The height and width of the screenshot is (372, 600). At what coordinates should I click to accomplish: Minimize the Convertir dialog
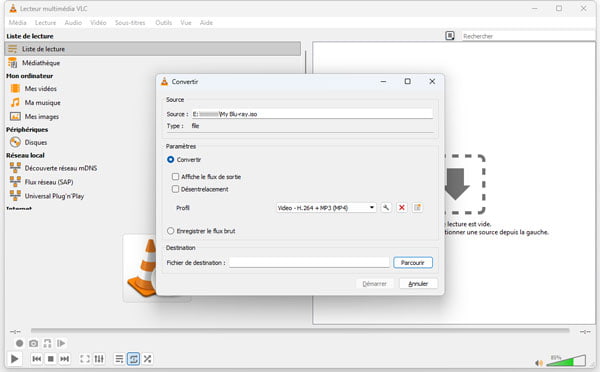(383, 82)
